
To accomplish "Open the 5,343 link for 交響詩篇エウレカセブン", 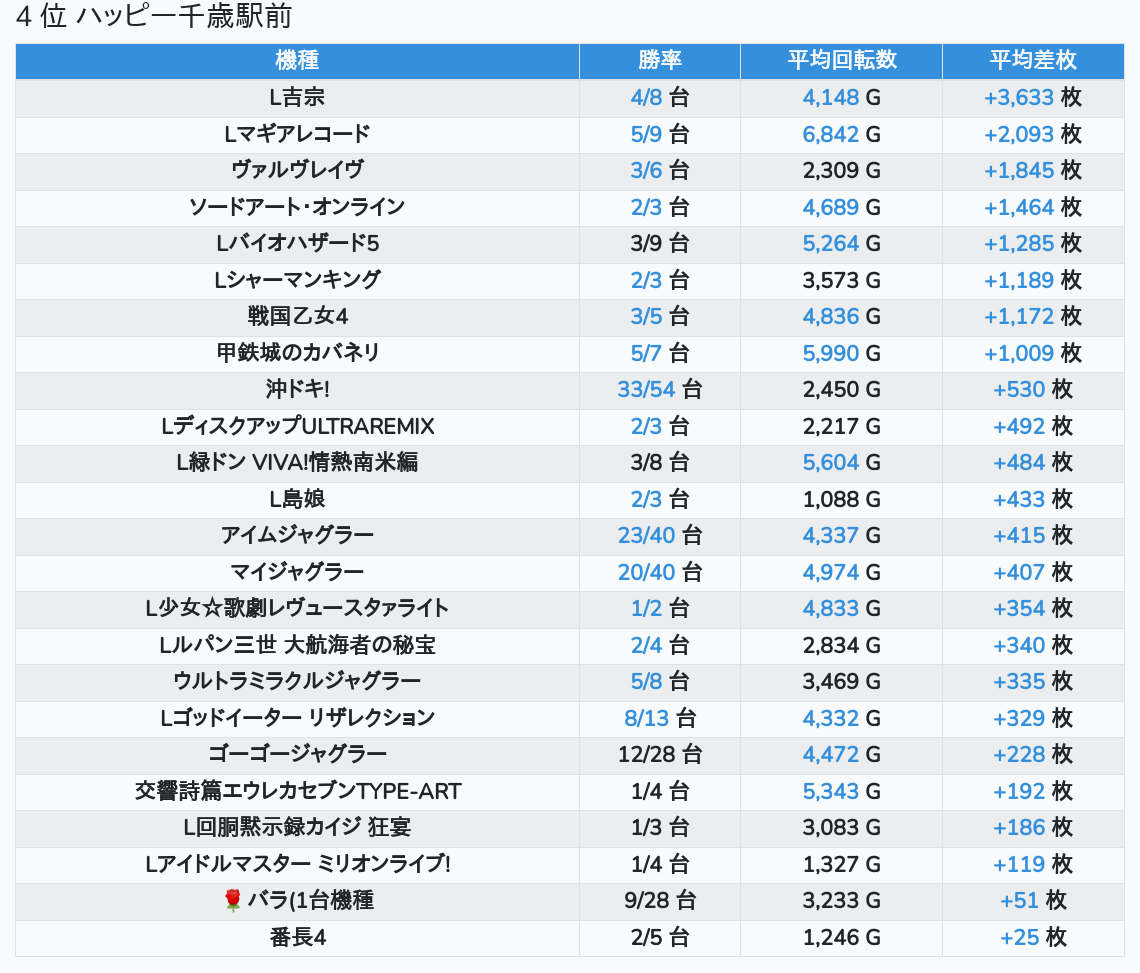I will coord(830,791).
